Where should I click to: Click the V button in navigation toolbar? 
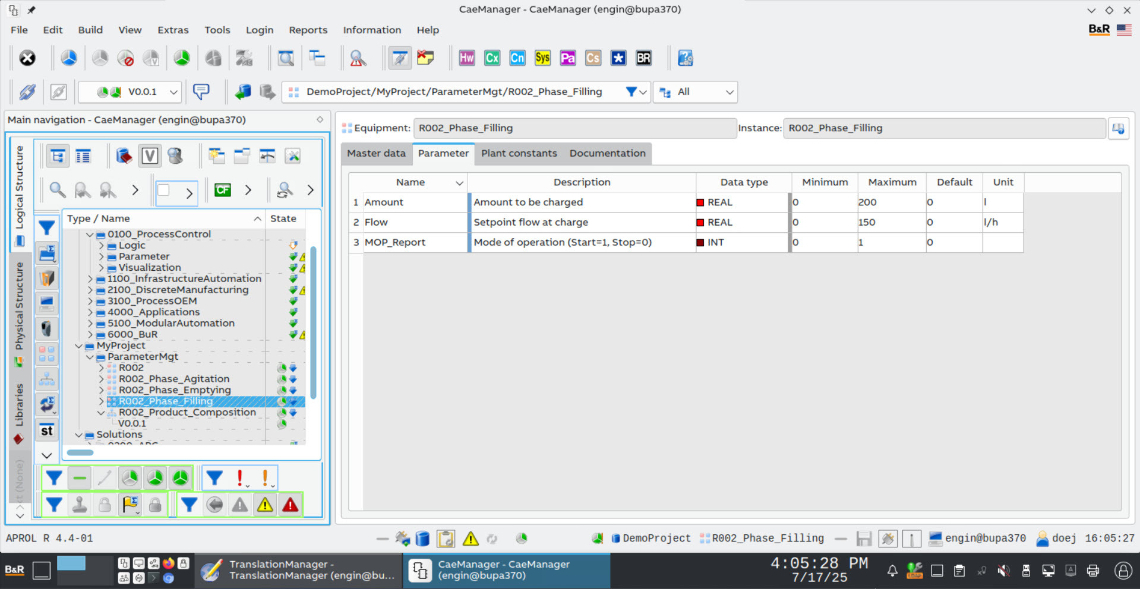click(150, 156)
